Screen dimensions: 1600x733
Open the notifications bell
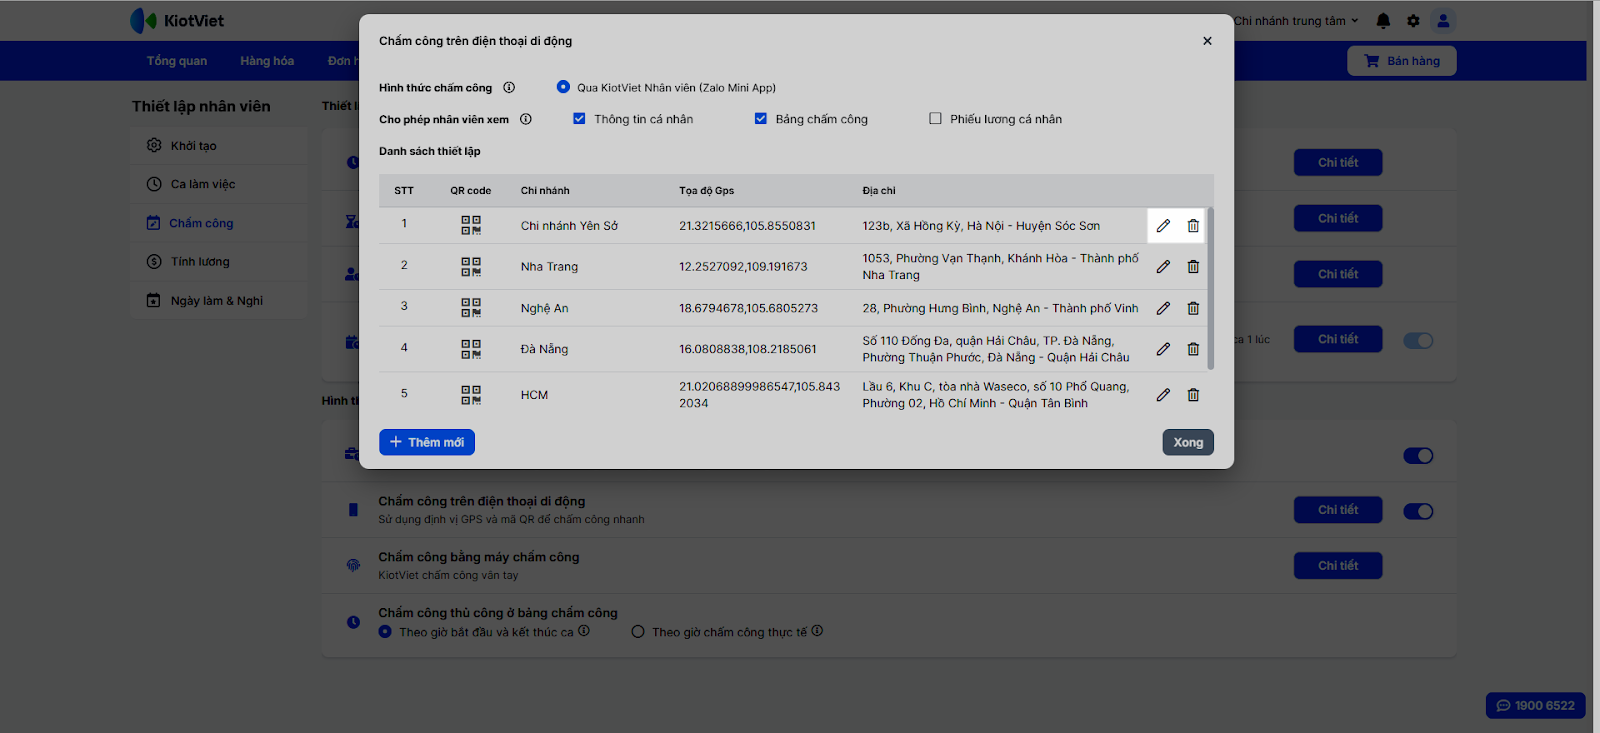[x=1383, y=21]
